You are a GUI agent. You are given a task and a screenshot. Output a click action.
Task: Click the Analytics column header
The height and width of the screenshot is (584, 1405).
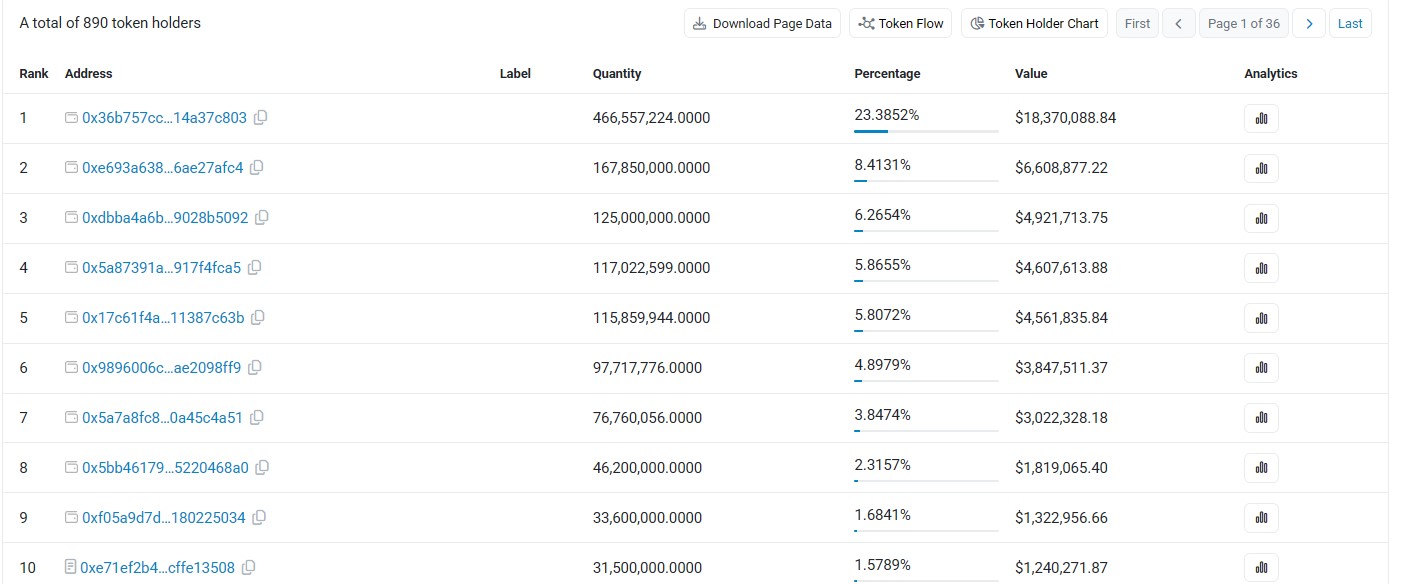click(1270, 74)
